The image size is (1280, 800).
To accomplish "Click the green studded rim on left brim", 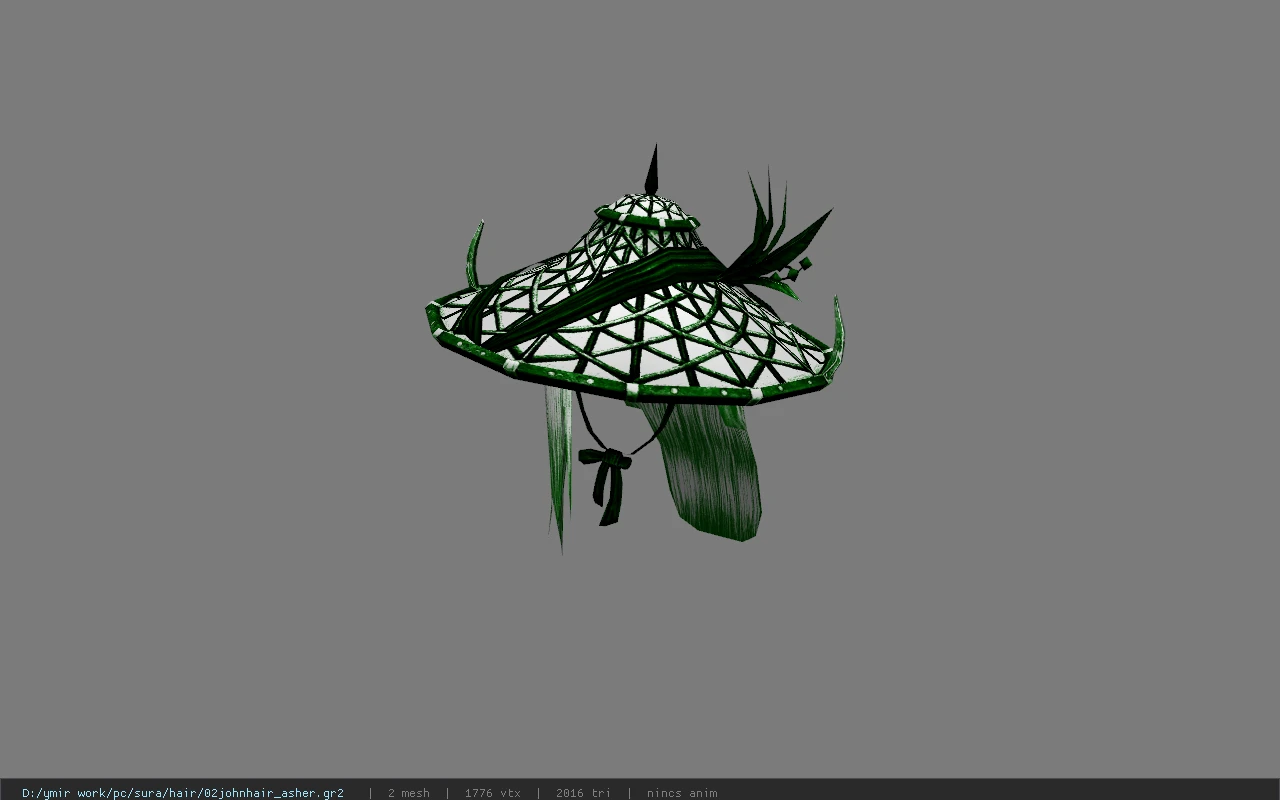I will point(462,339).
